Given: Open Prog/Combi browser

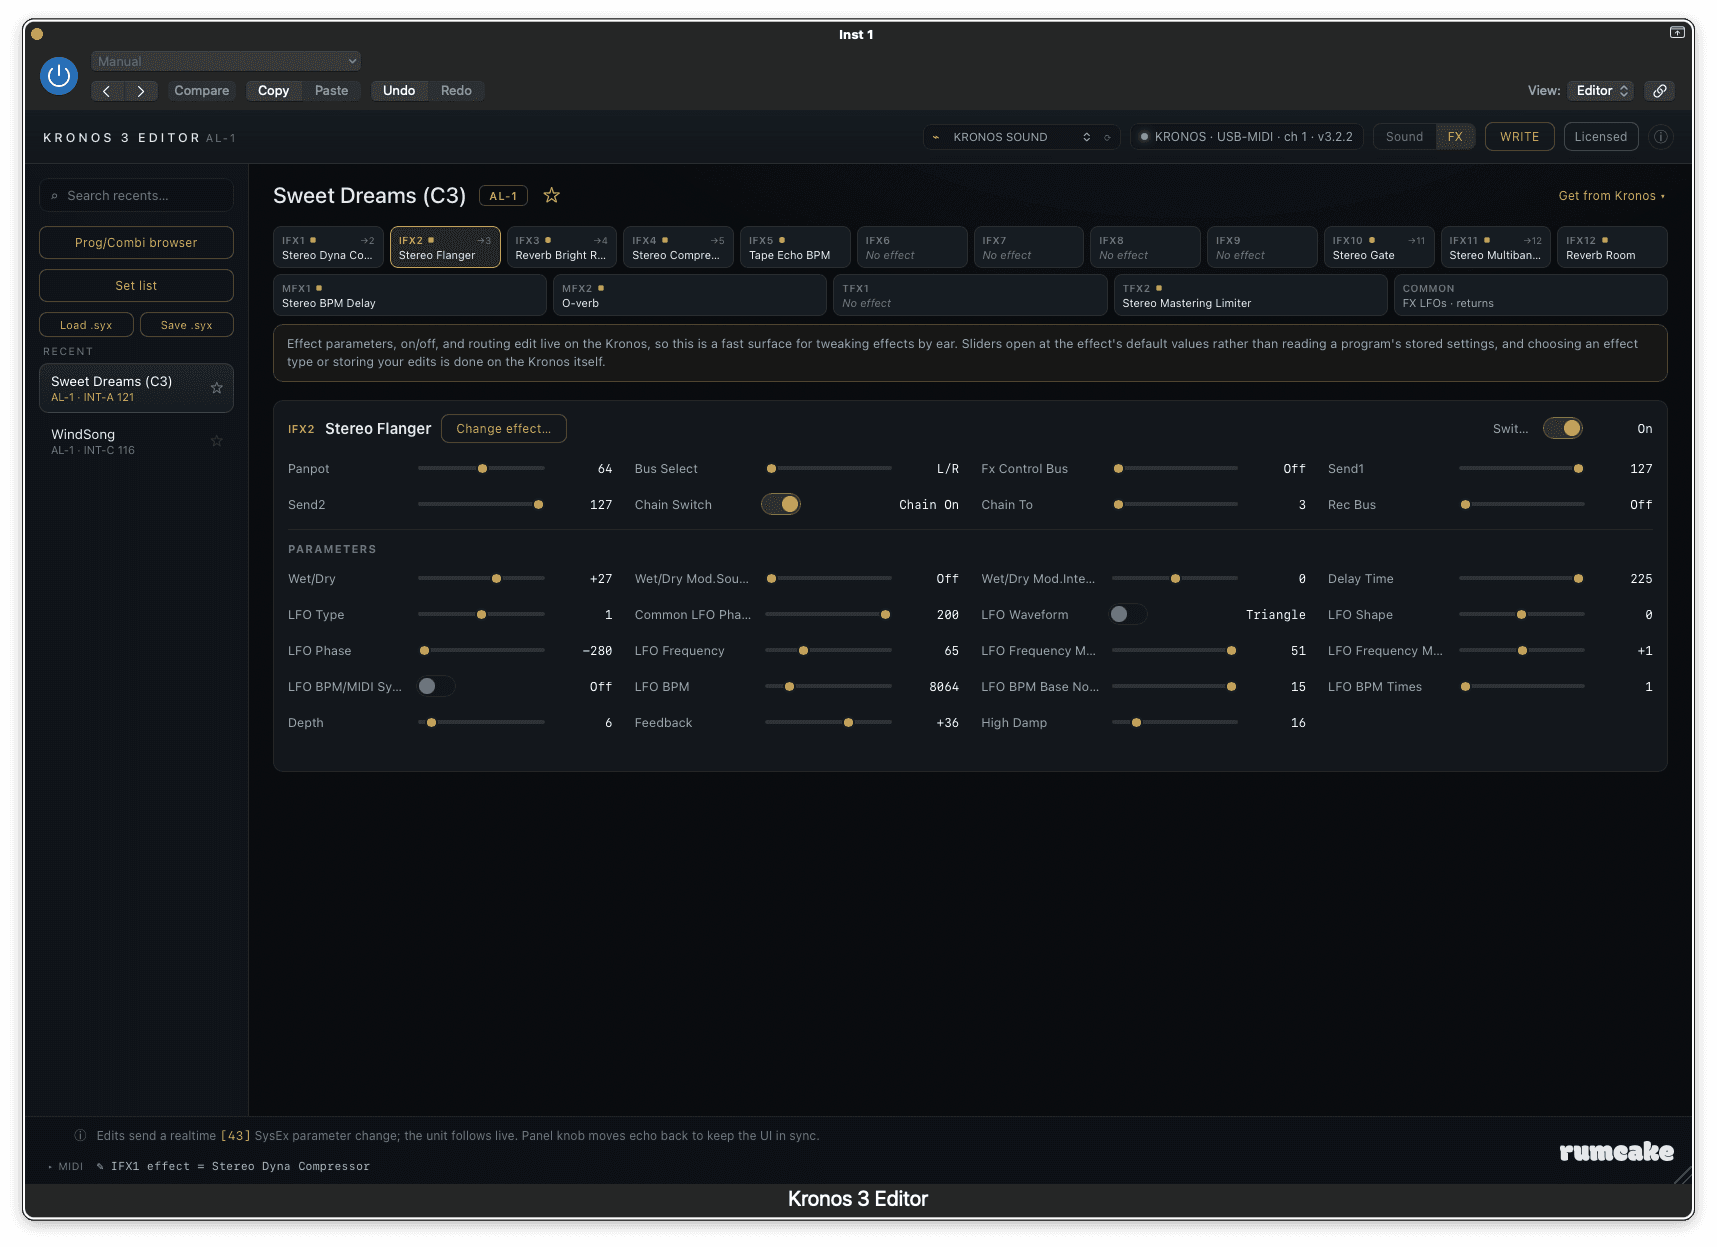Looking at the screenshot, I should [136, 242].
